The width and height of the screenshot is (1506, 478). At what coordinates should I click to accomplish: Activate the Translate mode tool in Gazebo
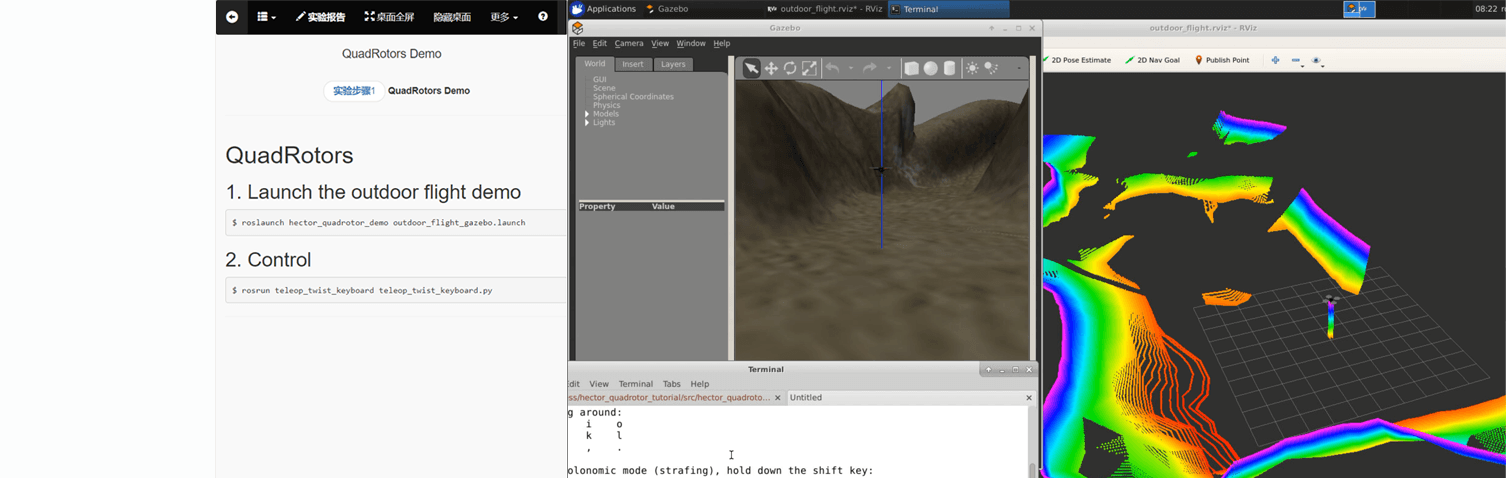coord(771,68)
